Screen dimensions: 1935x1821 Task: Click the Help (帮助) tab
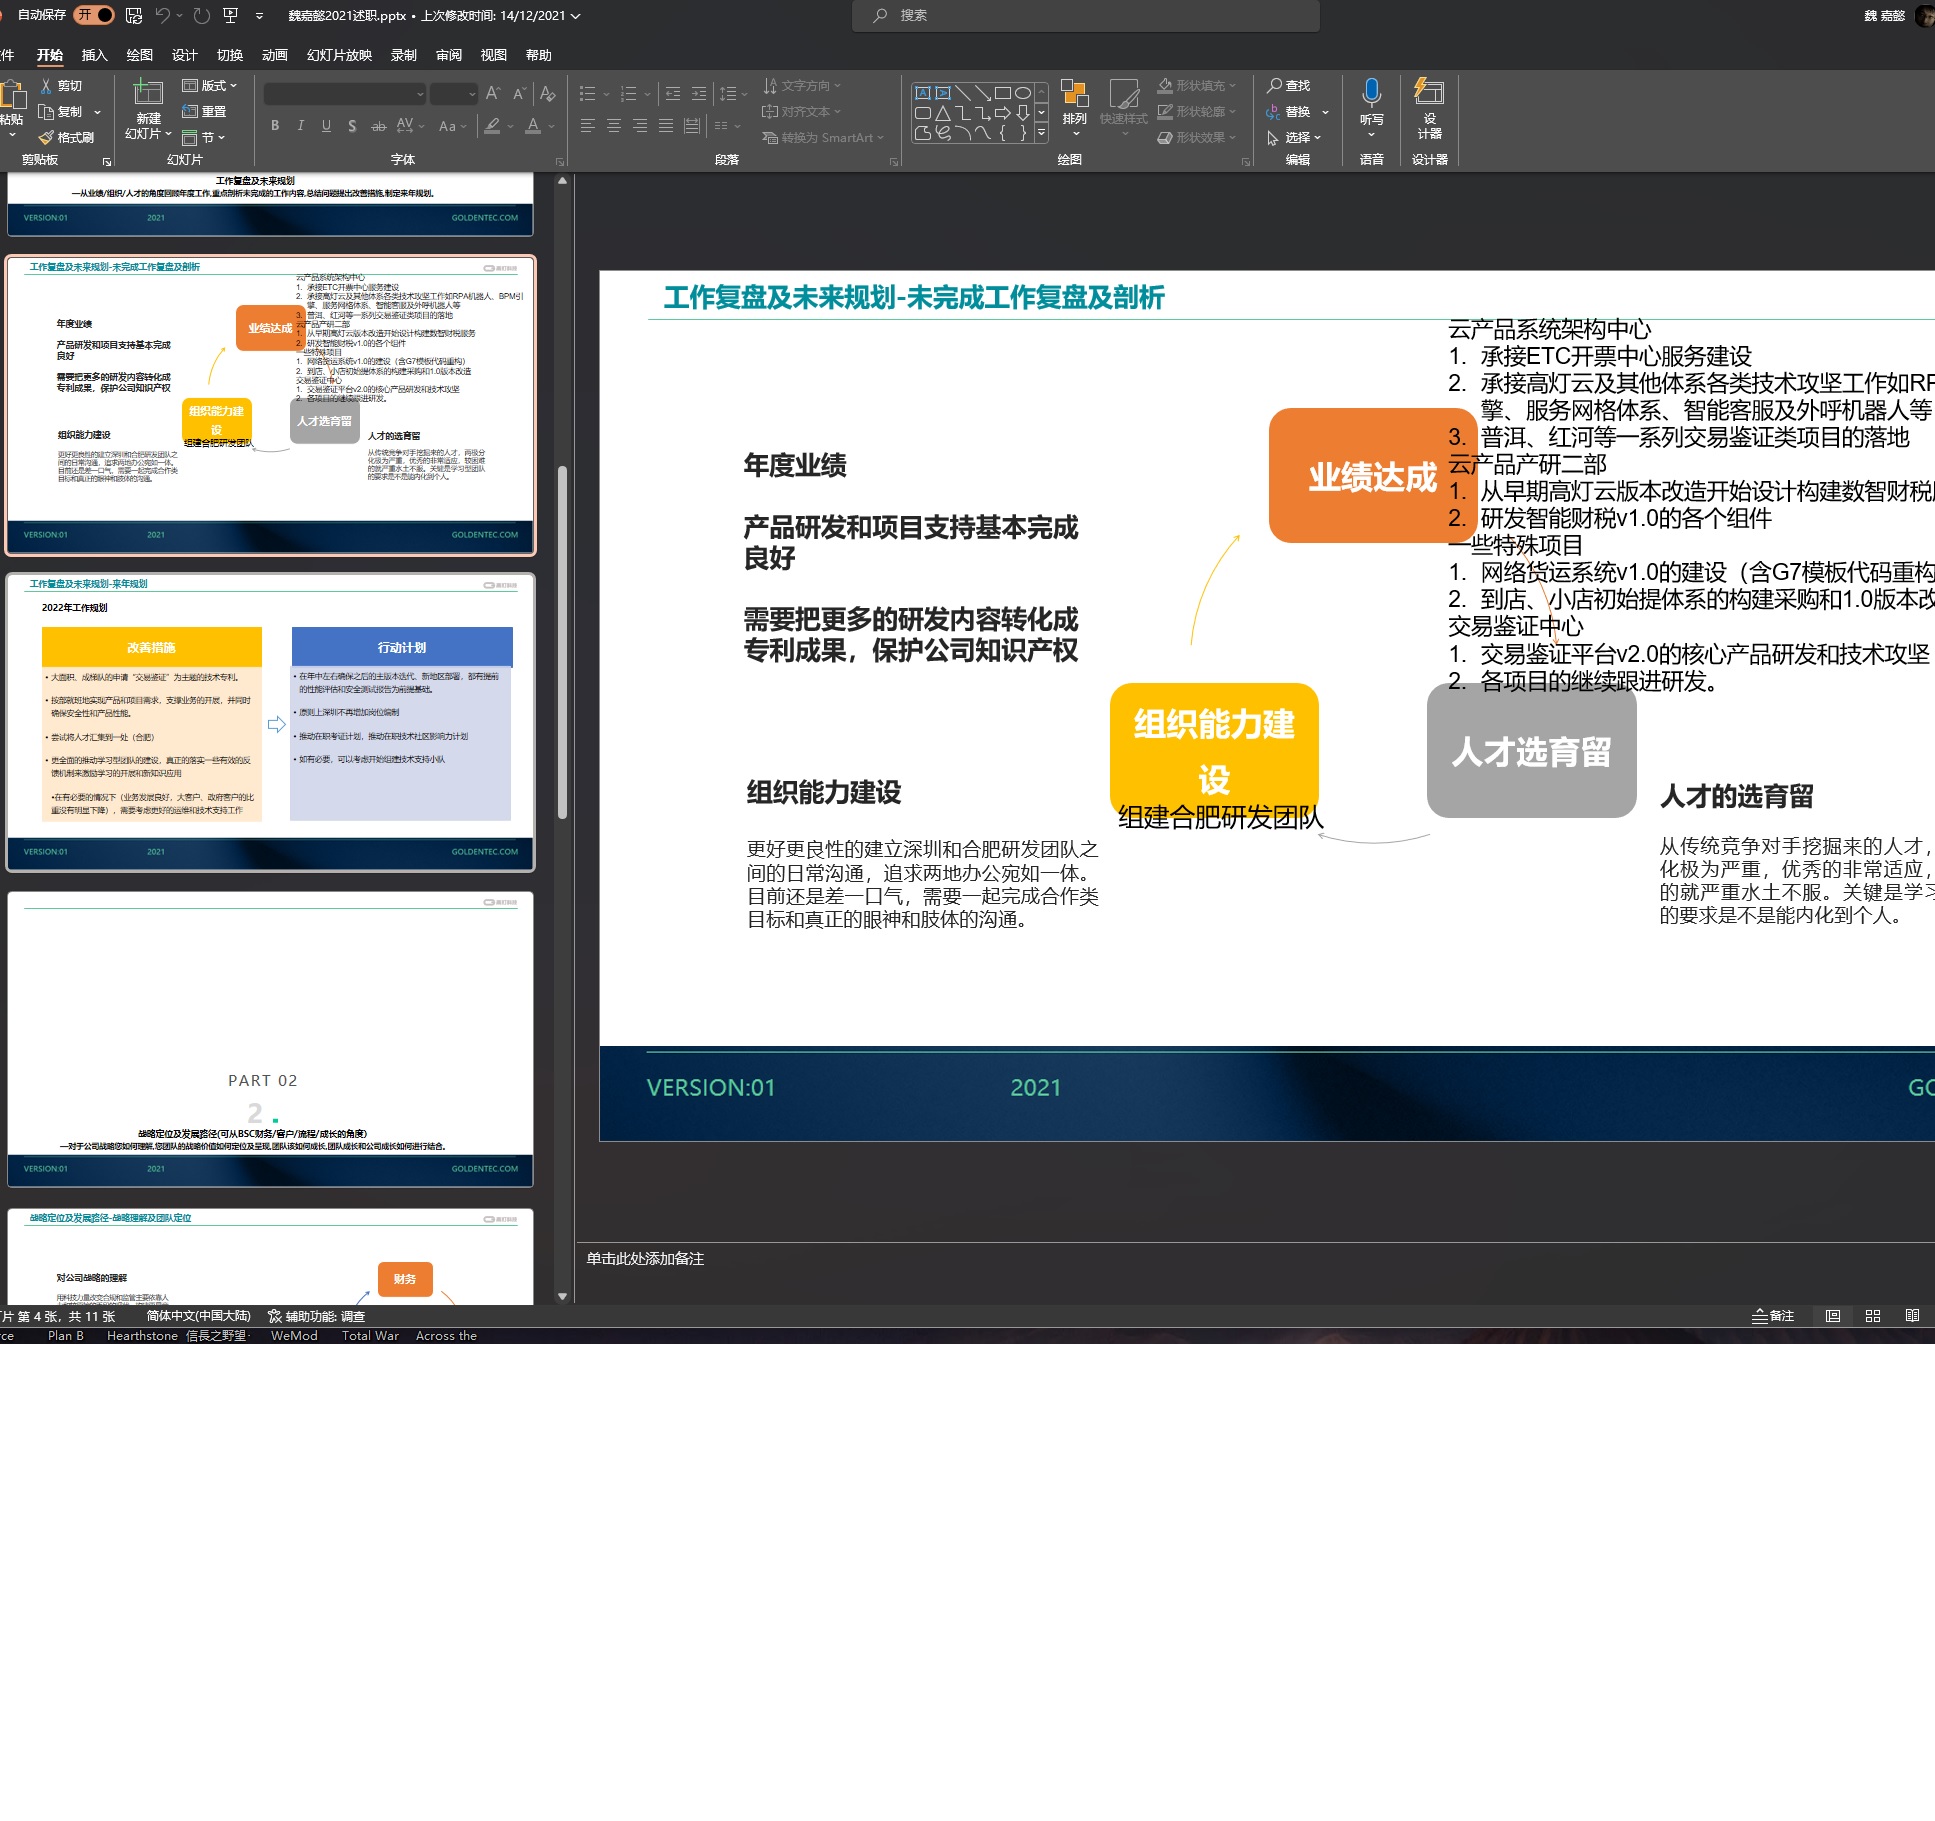pyautogui.click(x=539, y=55)
